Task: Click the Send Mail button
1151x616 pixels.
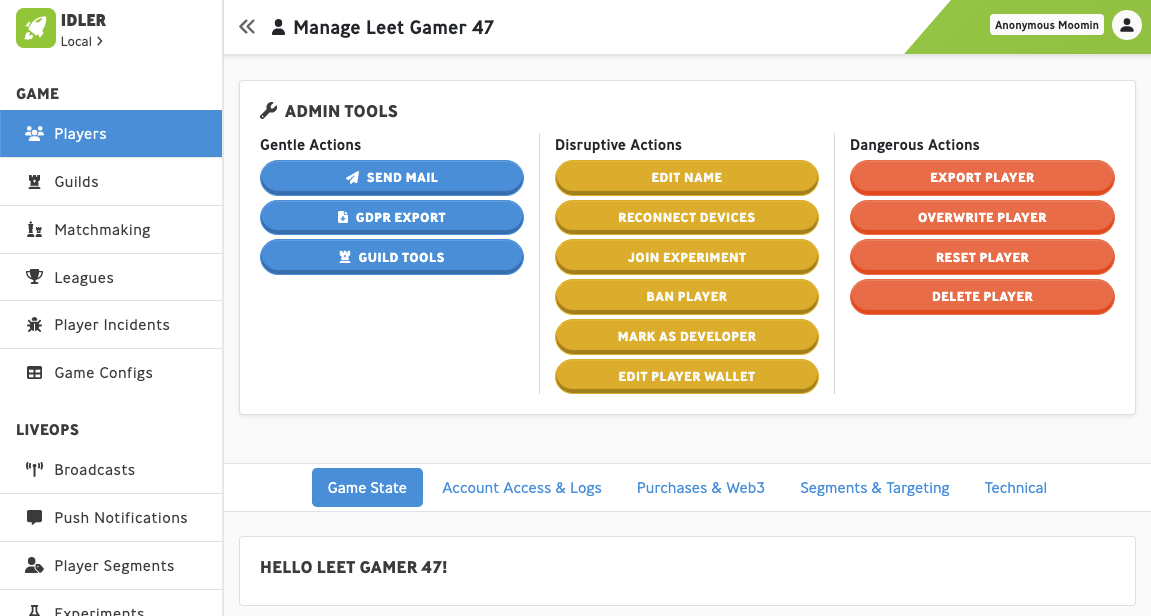Action: 392,178
